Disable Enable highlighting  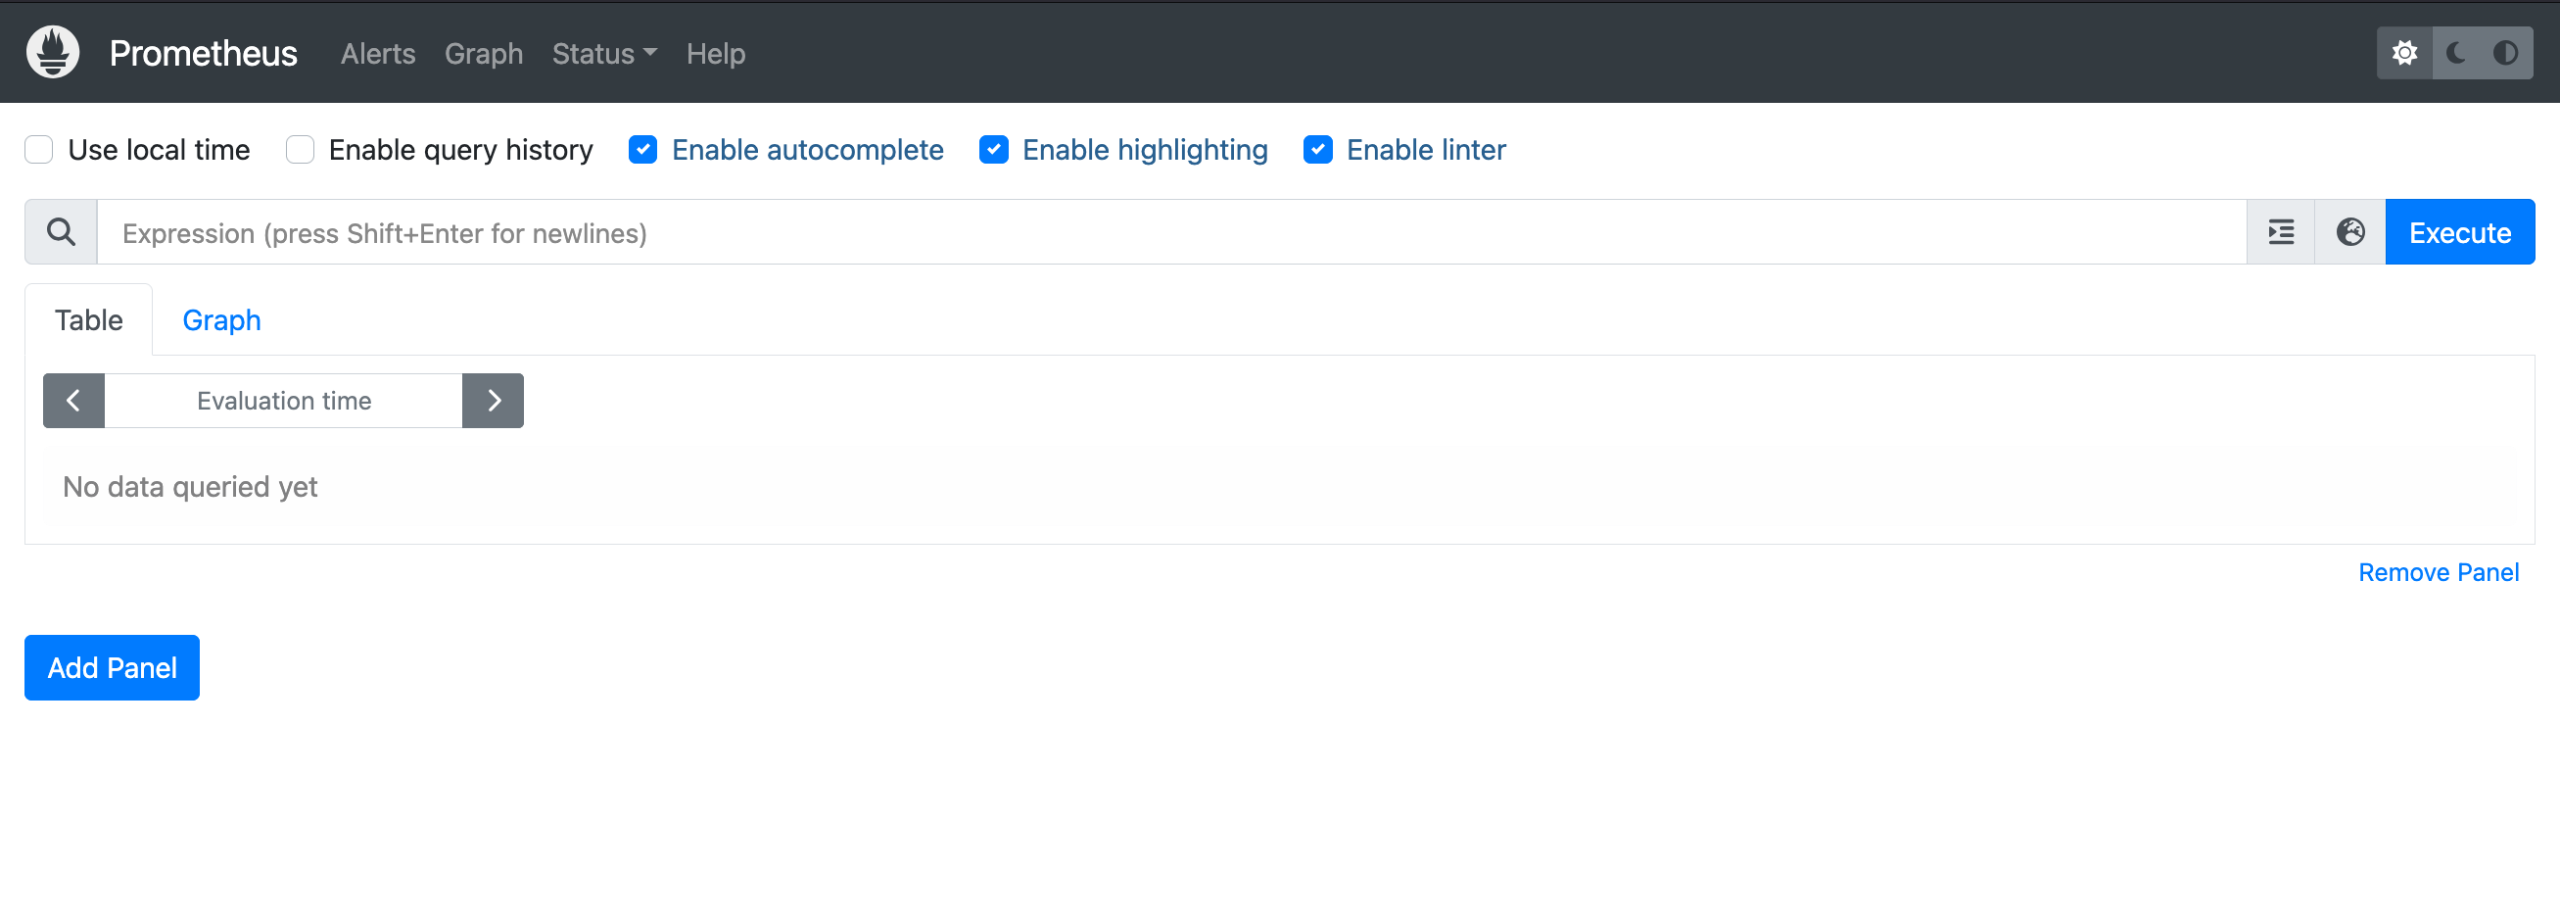point(995,149)
